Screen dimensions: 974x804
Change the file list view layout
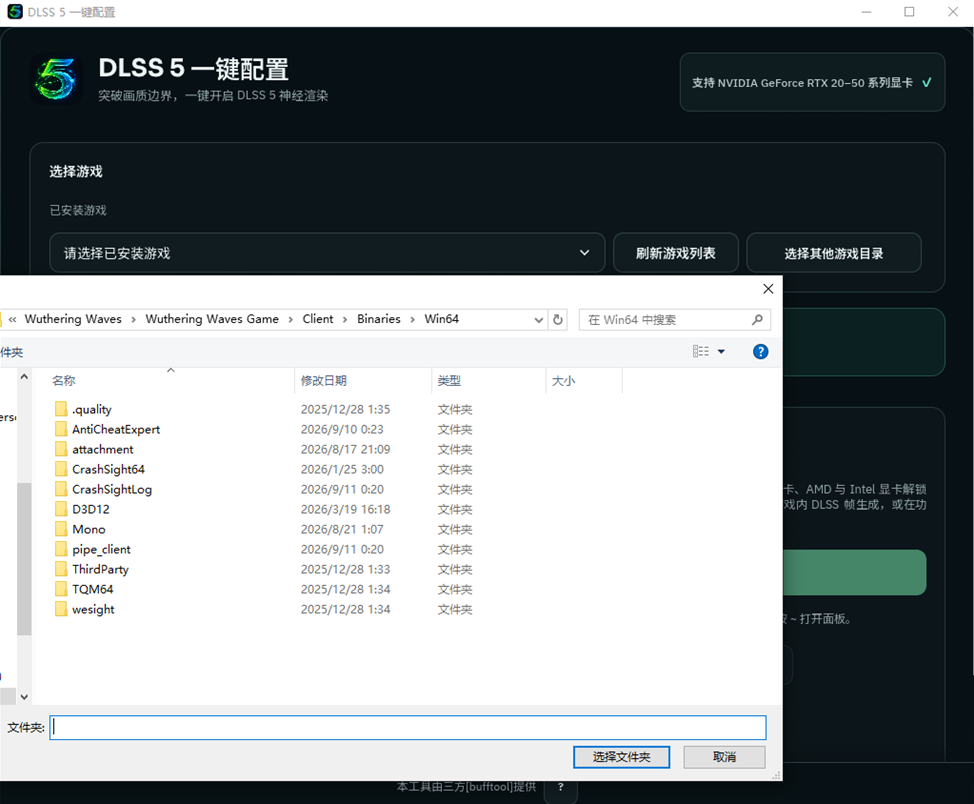point(701,352)
